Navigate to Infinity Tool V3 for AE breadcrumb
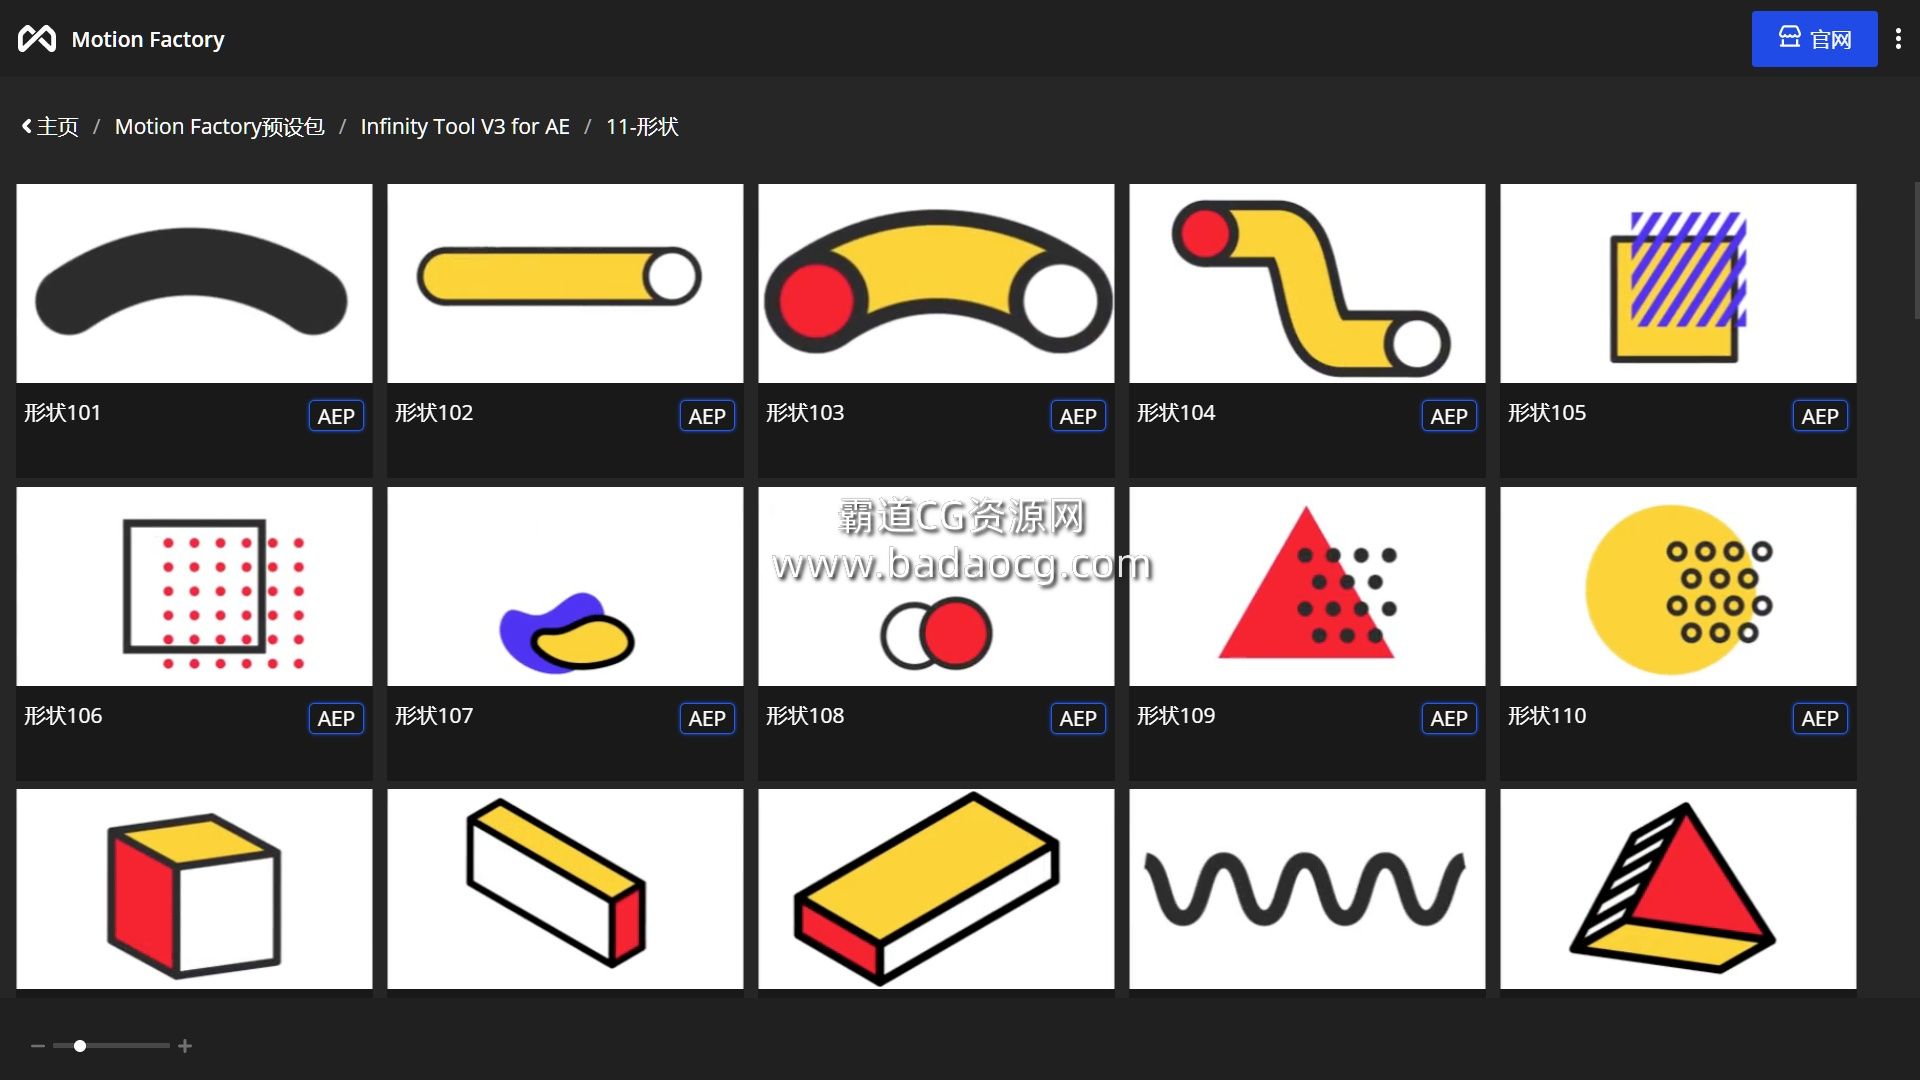Screen dimensions: 1920x1080 point(465,127)
